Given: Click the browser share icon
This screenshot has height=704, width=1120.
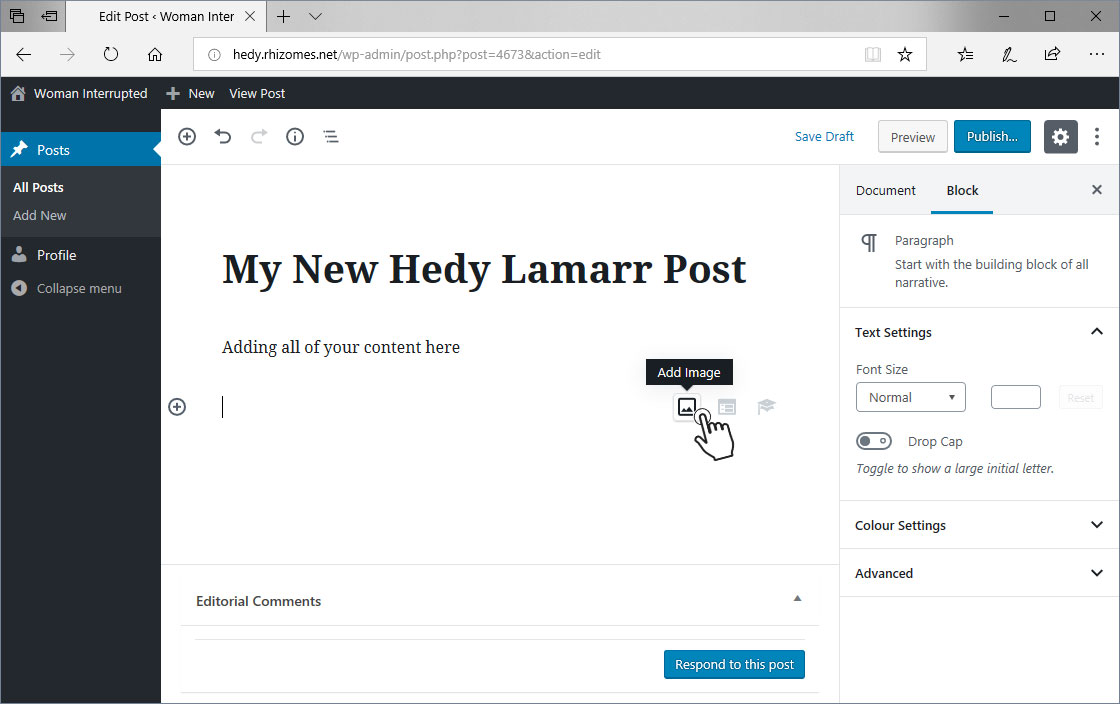Looking at the screenshot, I should coord(1052,54).
